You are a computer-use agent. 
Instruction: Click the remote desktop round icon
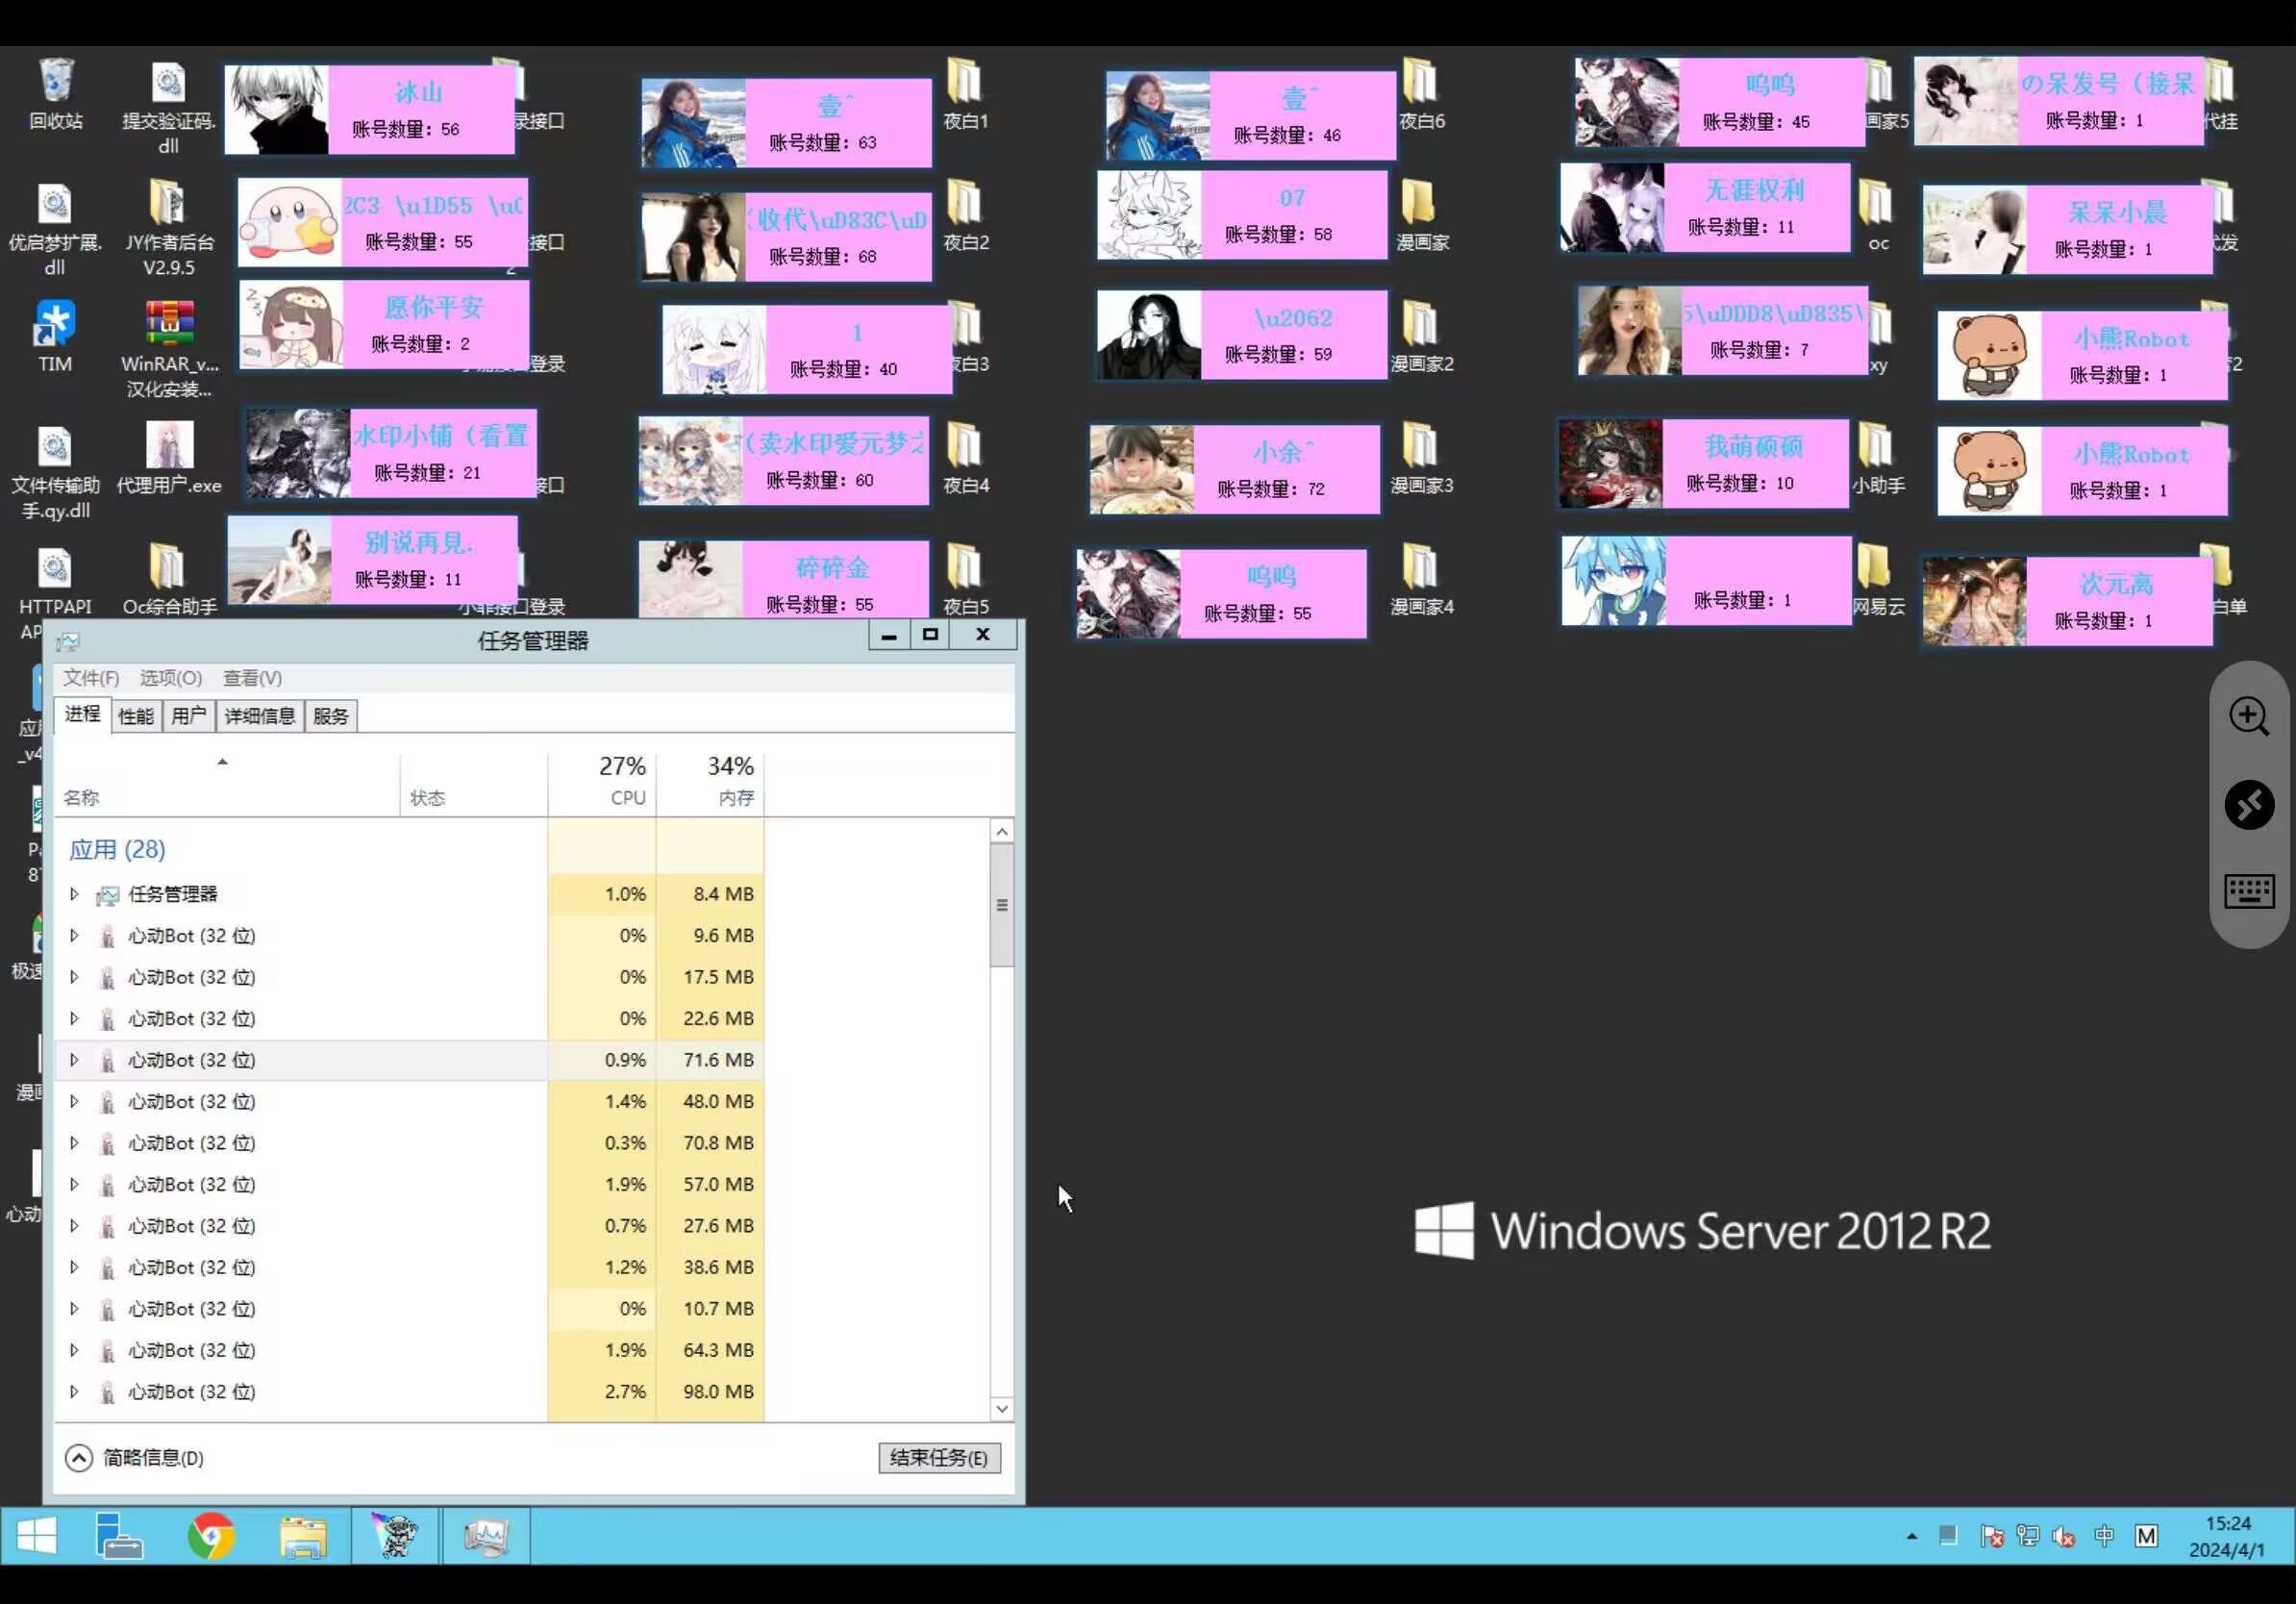point(2249,804)
